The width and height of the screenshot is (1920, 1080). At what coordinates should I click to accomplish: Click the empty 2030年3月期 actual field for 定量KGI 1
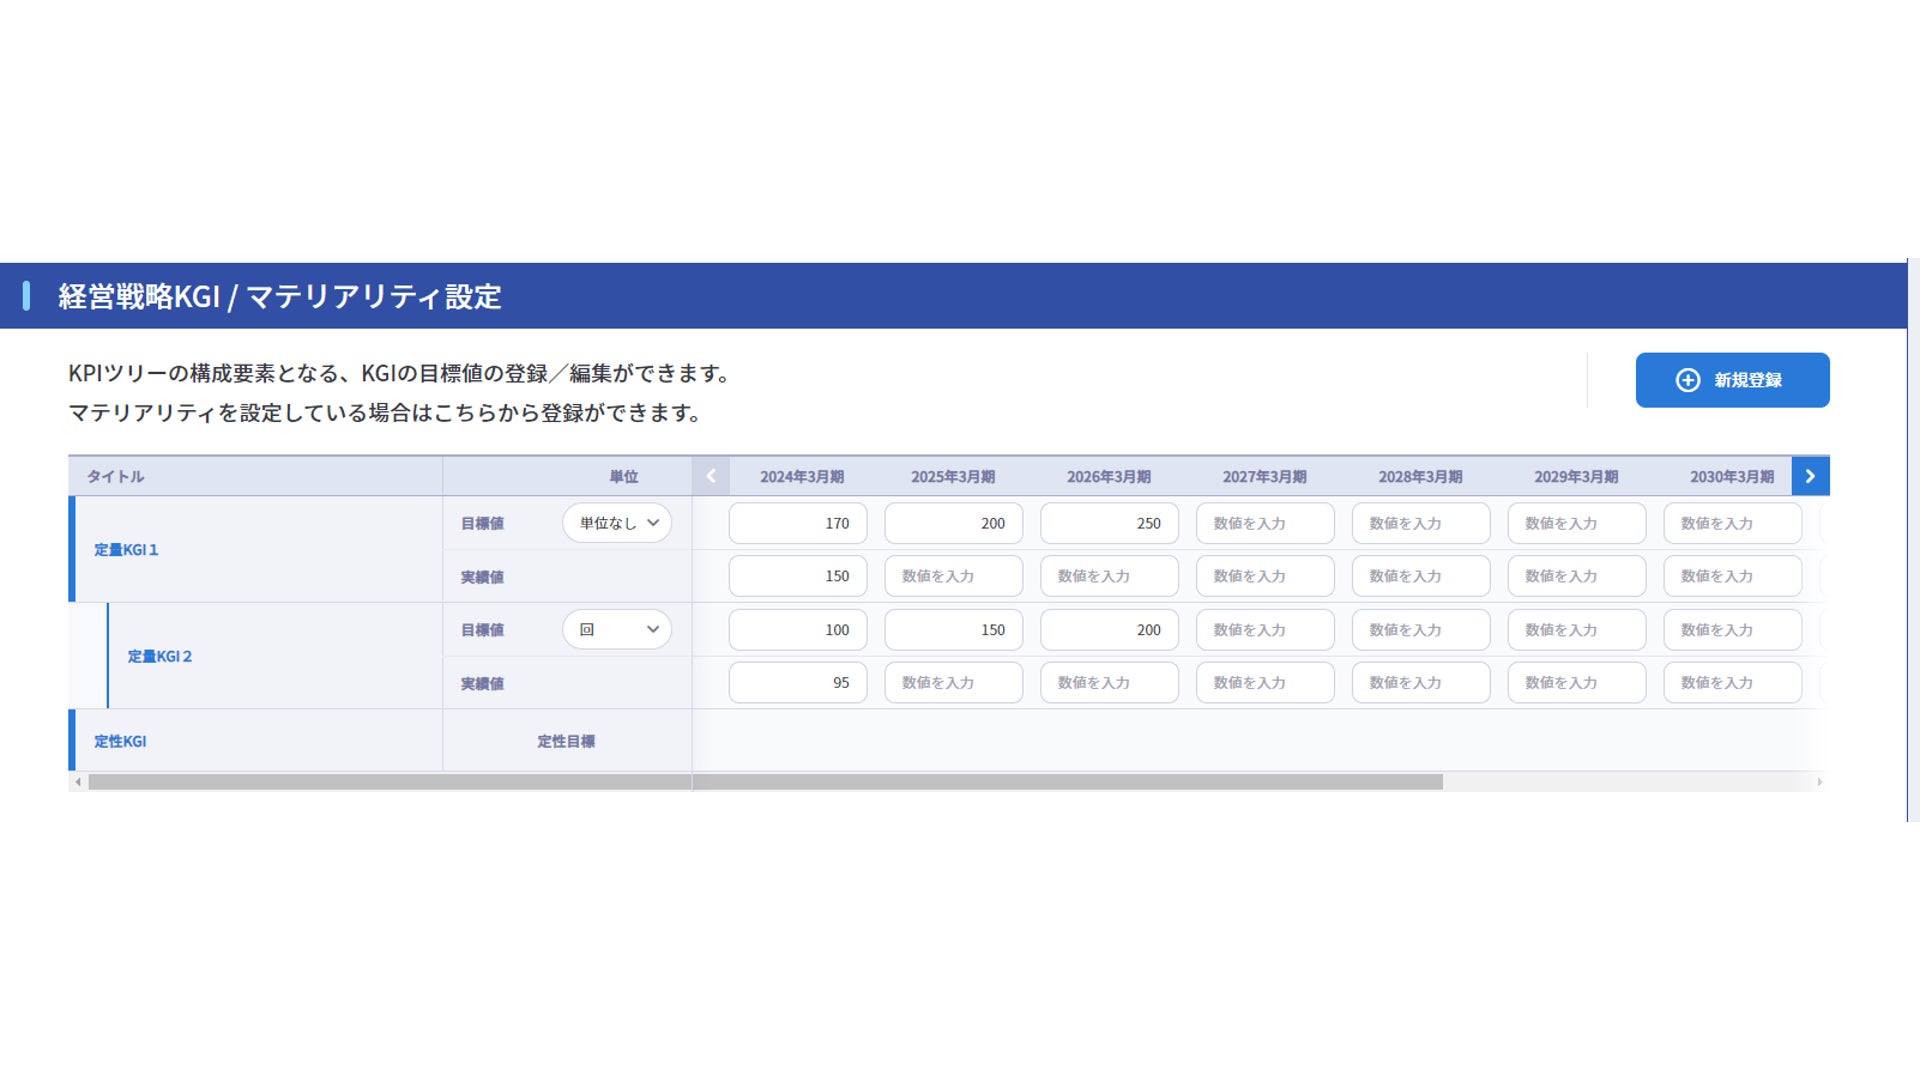pos(1732,576)
